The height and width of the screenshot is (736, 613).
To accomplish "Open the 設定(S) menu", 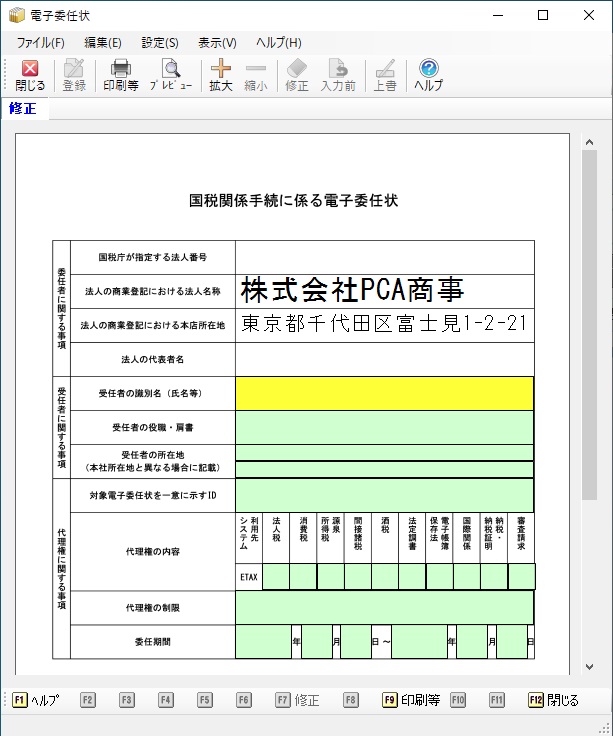I will (x=160, y=43).
